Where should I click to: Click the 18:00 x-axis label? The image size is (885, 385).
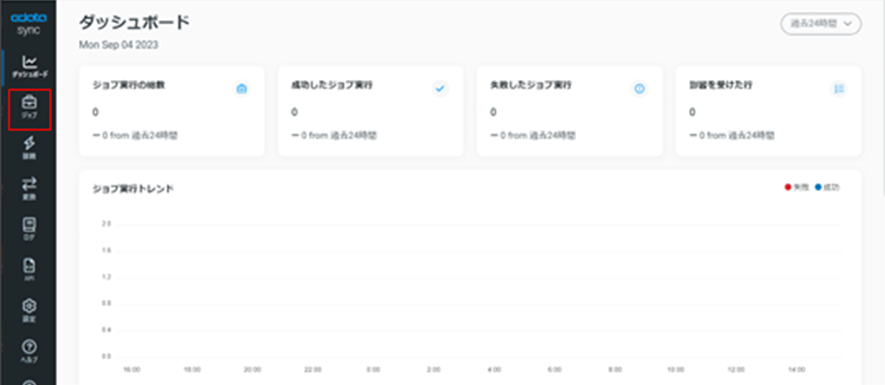(x=192, y=370)
